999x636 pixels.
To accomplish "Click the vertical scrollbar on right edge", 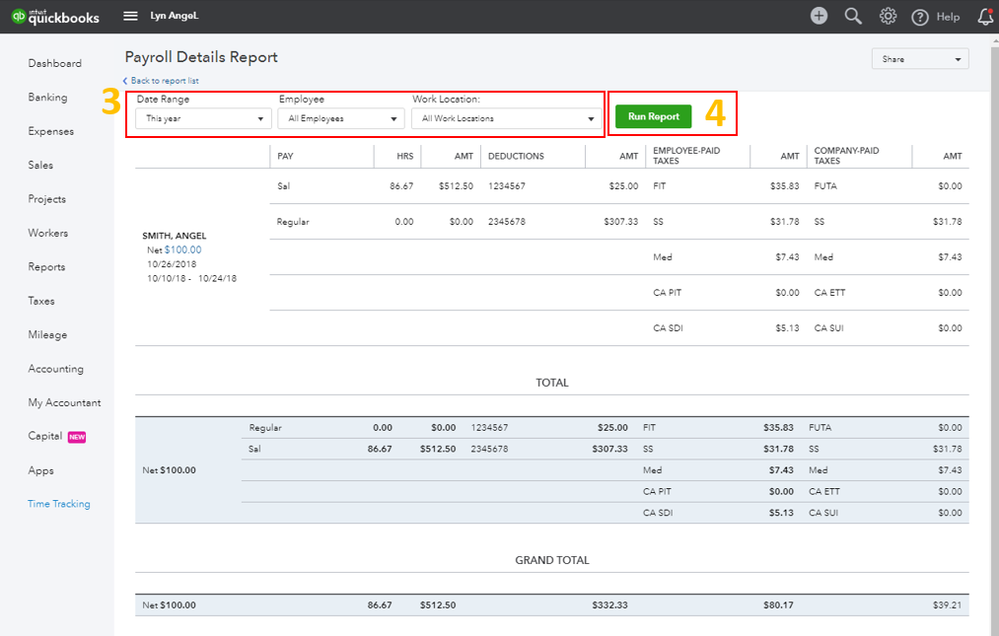I will 995,319.
